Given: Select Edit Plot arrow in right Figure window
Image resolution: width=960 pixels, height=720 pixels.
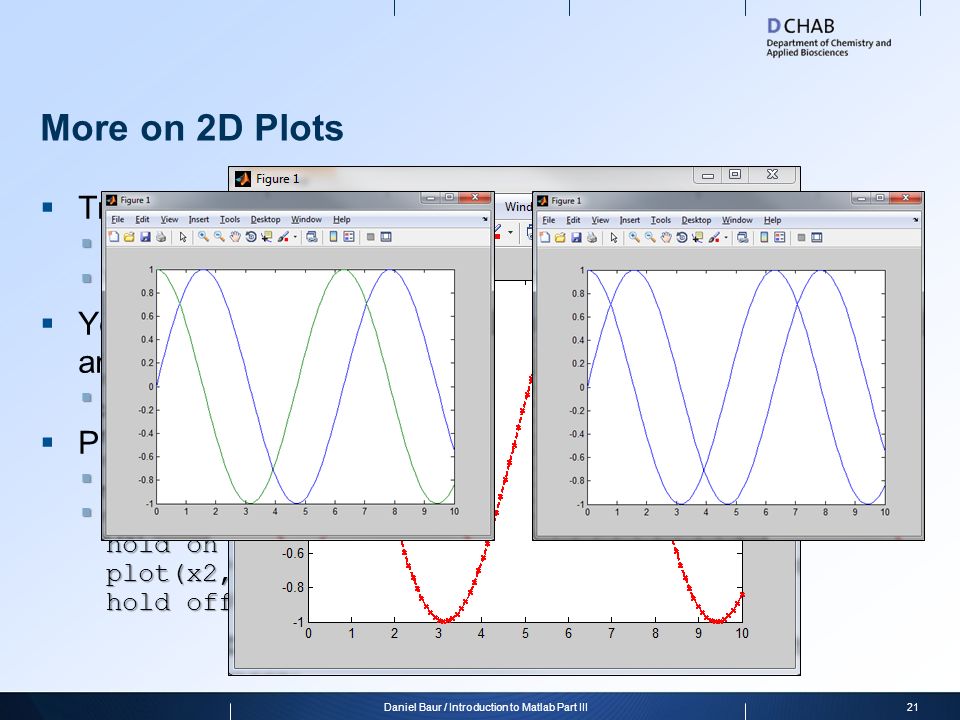Looking at the screenshot, I should (613, 238).
